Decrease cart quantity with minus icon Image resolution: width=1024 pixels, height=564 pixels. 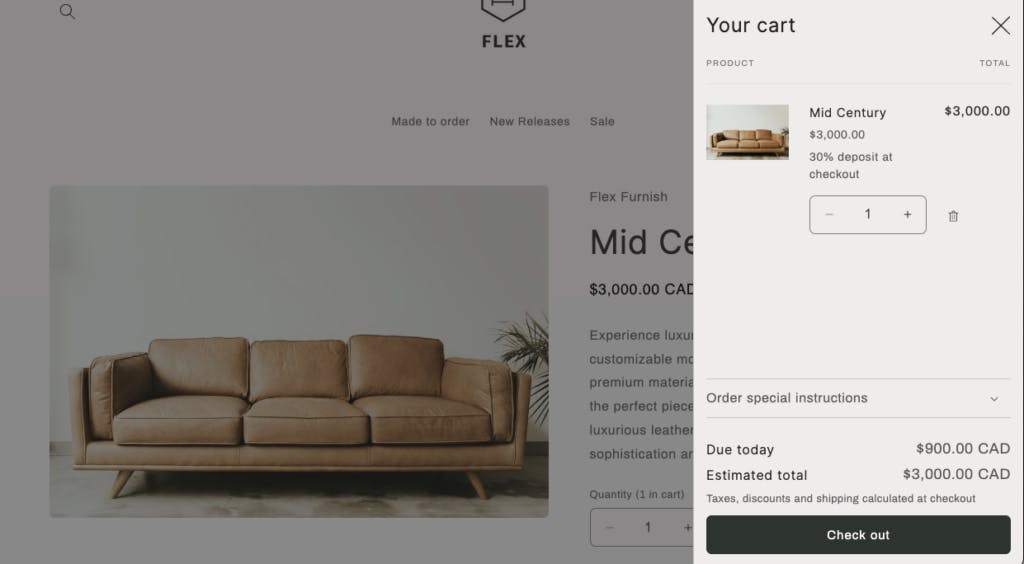829,215
